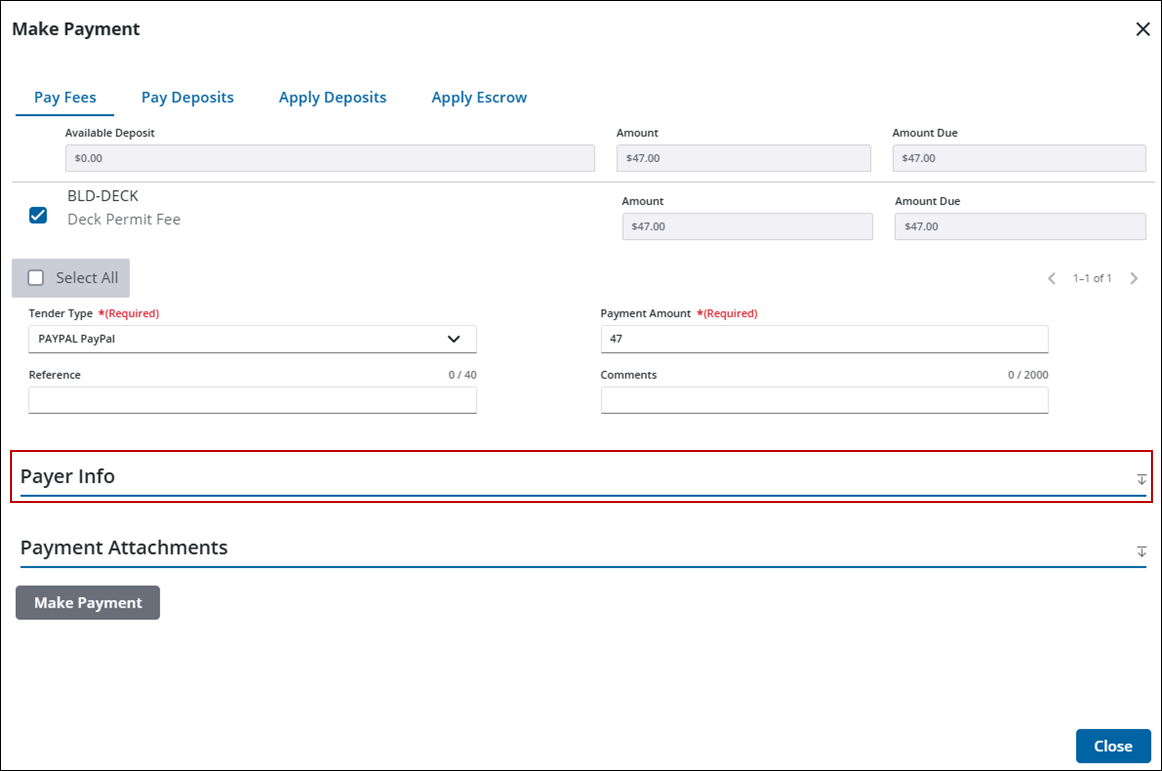Switch to the Pay Fees tab
Image resolution: width=1162 pixels, height=771 pixels.
click(x=65, y=97)
